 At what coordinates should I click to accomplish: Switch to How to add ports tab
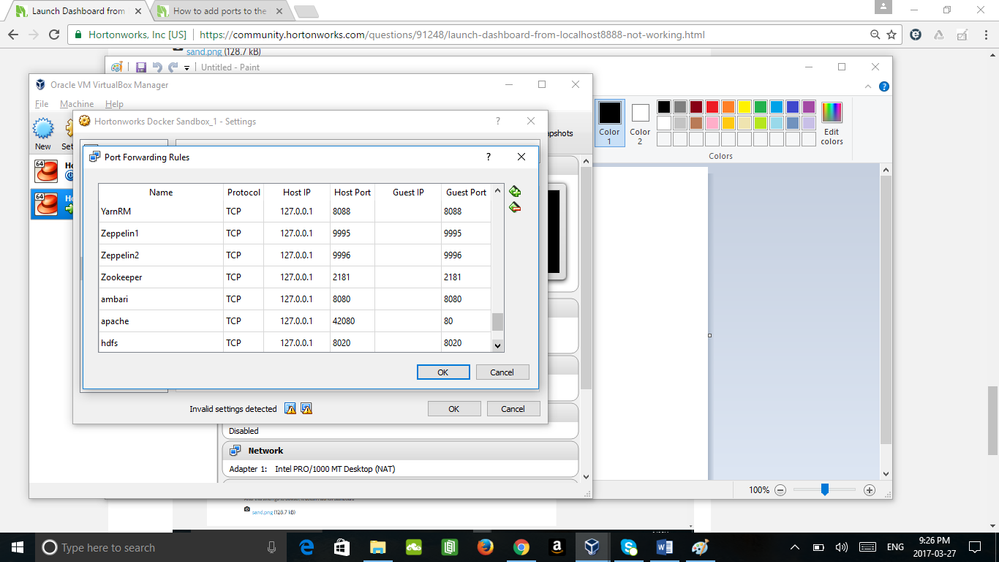[220, 11]
